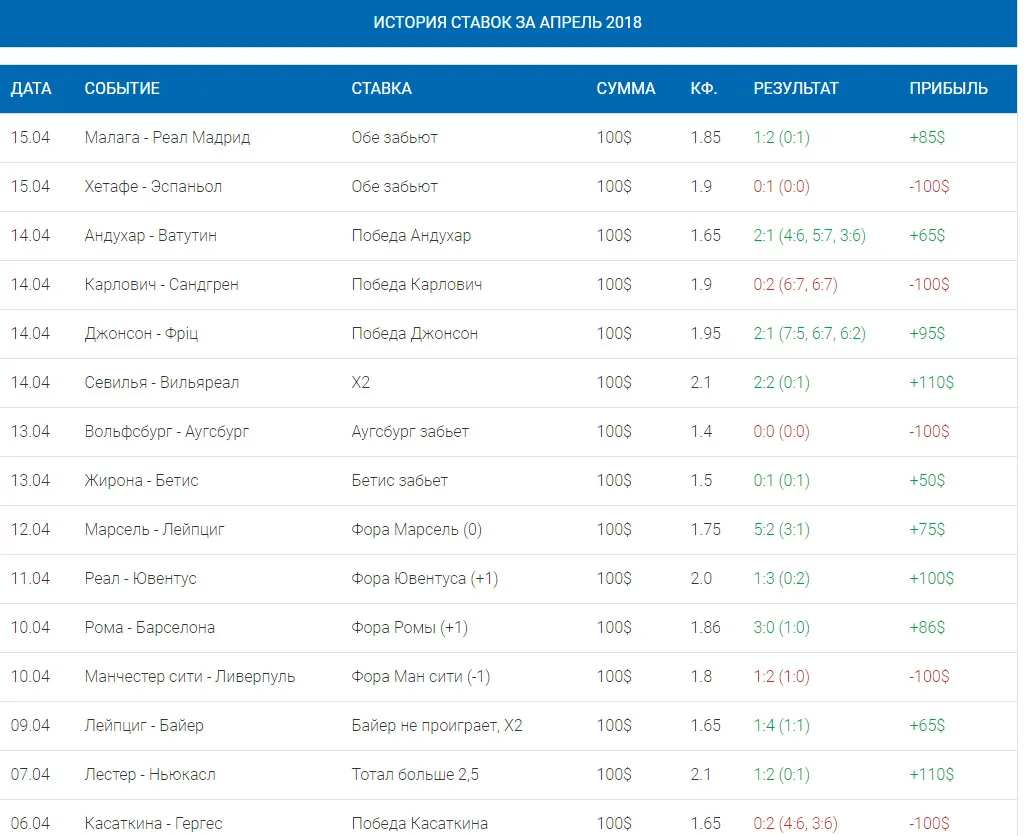Click the +50$ profit for Жирона - Бетис
The image size is (1024, 836).
927,481
